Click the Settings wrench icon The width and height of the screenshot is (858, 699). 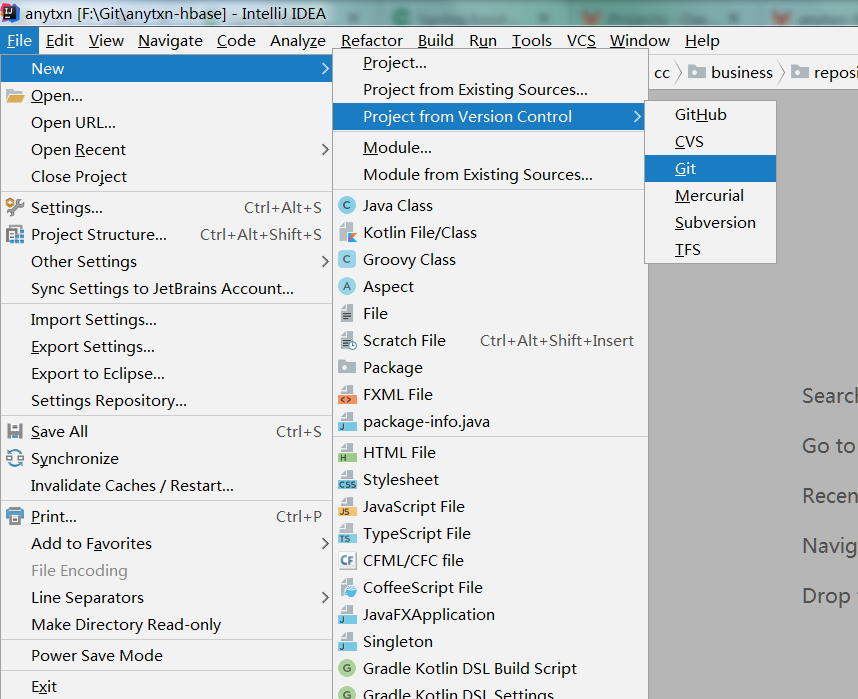tap(15, 207)
